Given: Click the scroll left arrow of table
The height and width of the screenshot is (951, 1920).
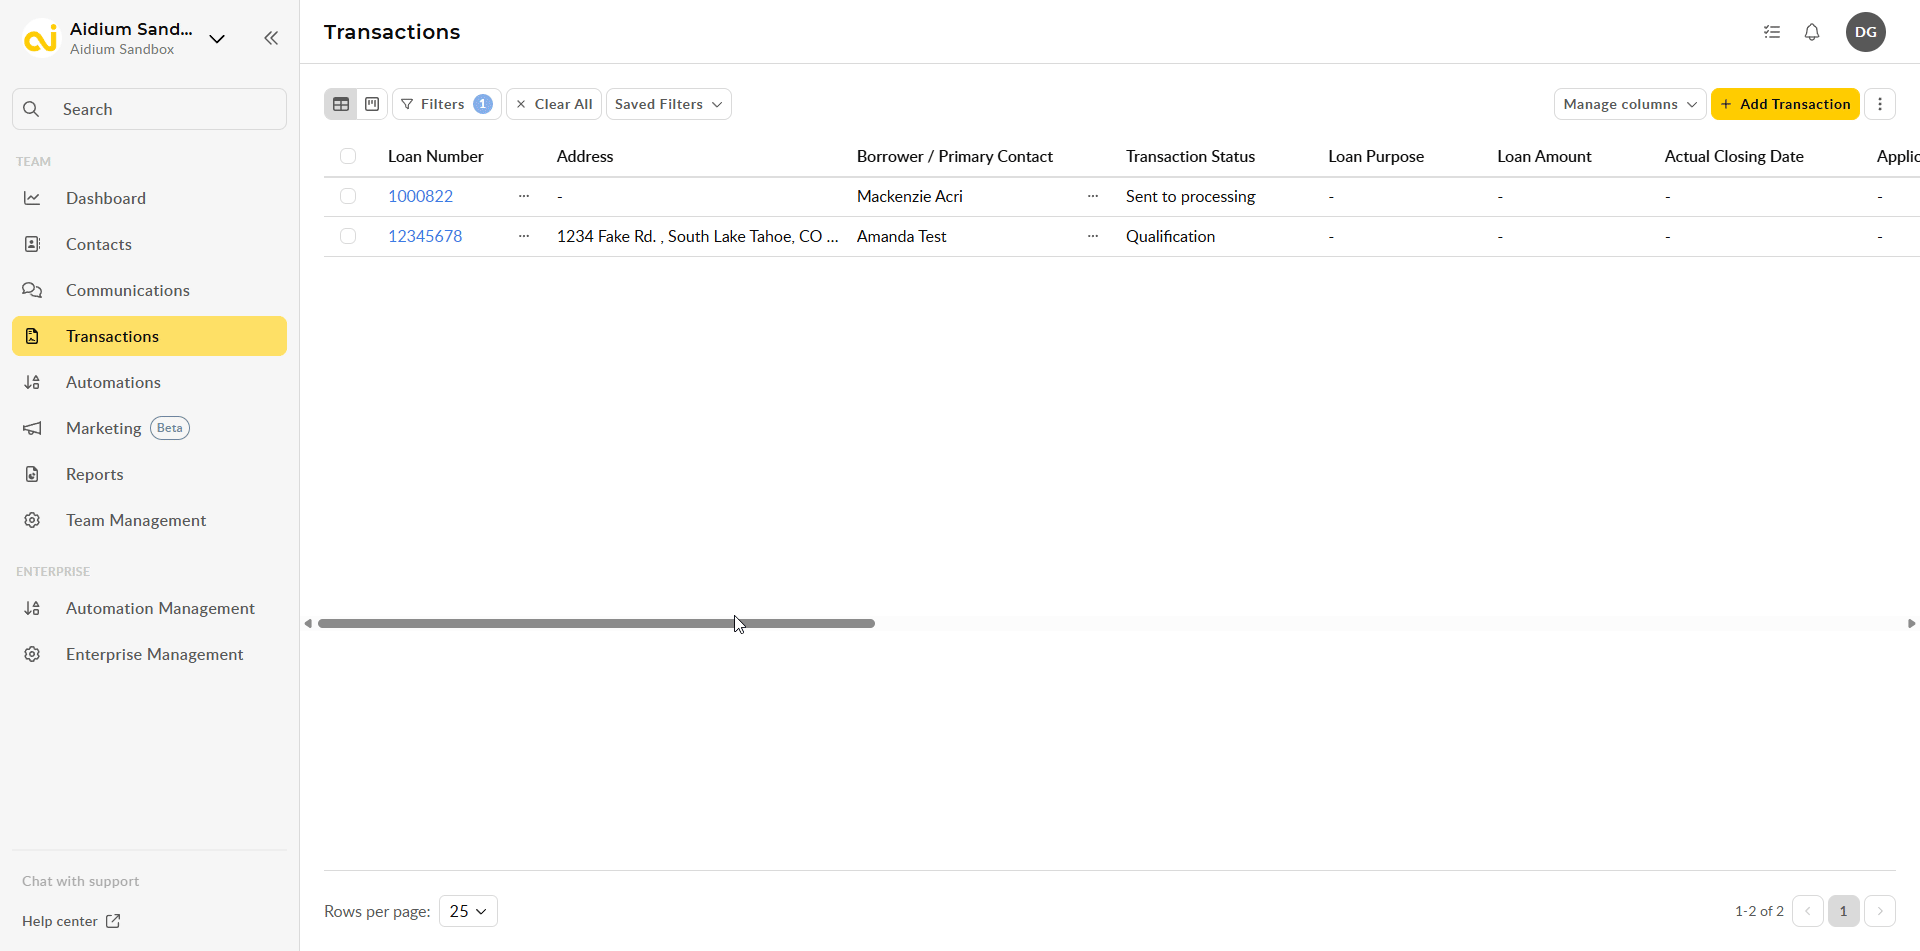Looking at the screenshot, I should pos(308,623).
